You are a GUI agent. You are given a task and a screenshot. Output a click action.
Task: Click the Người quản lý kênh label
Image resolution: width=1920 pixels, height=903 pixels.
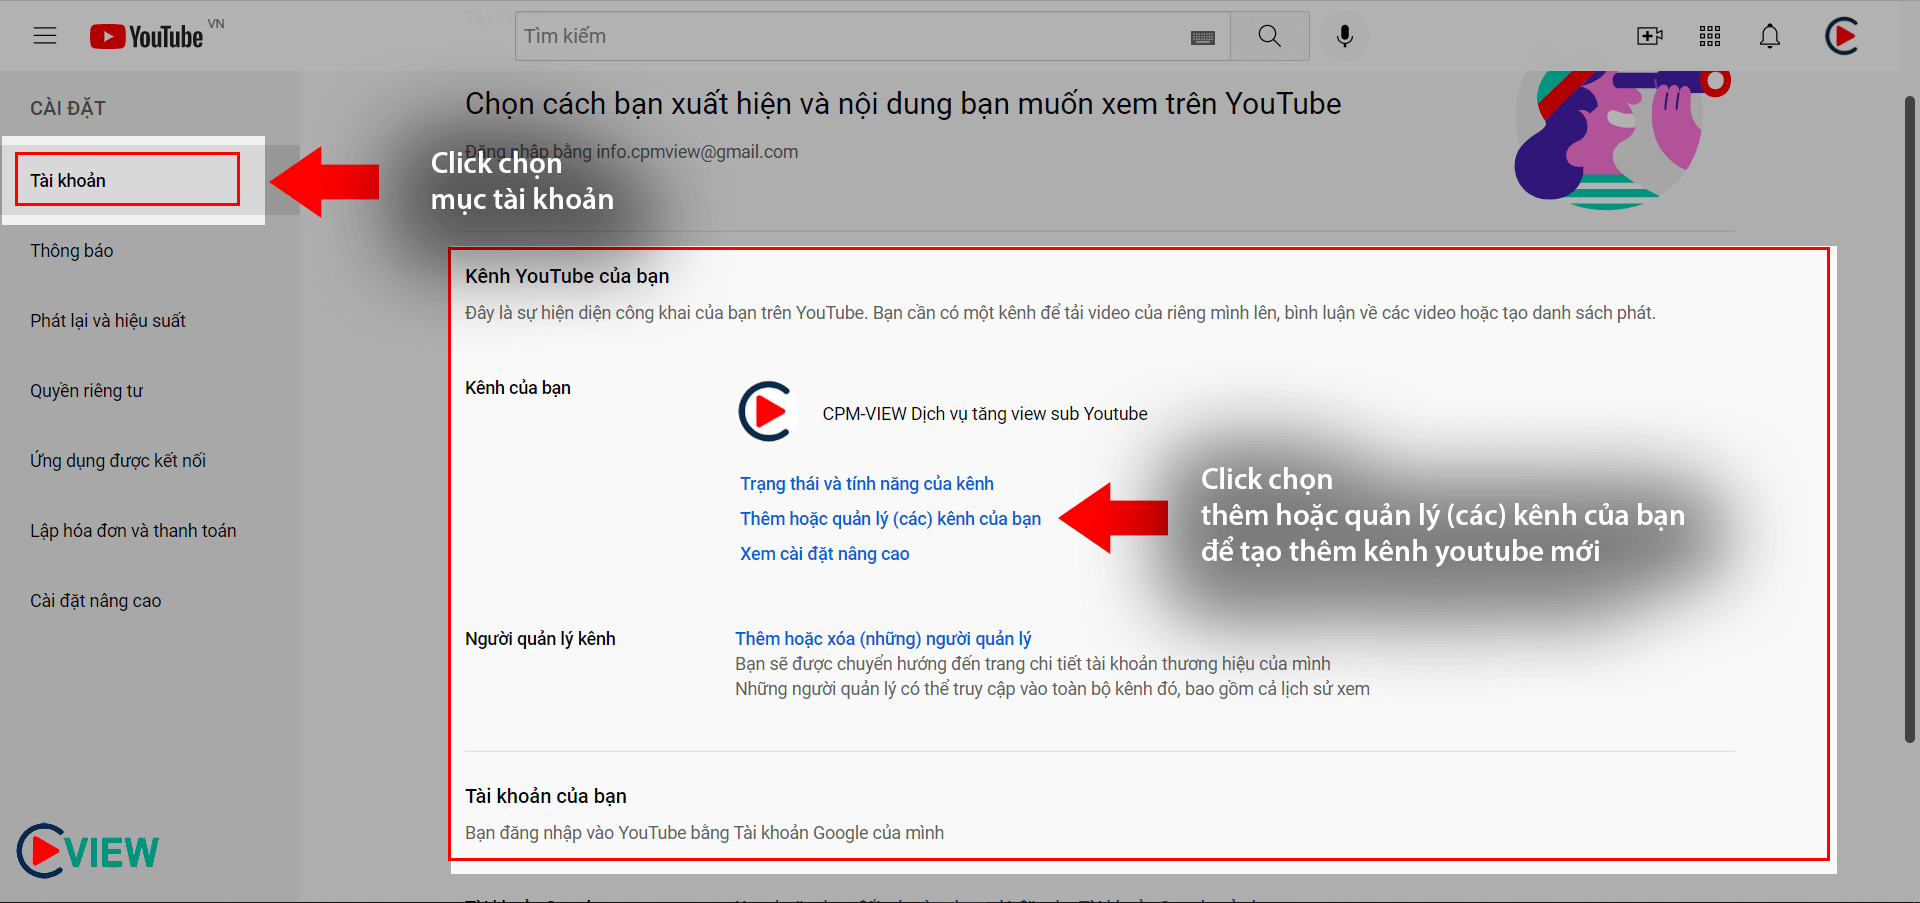540,639
